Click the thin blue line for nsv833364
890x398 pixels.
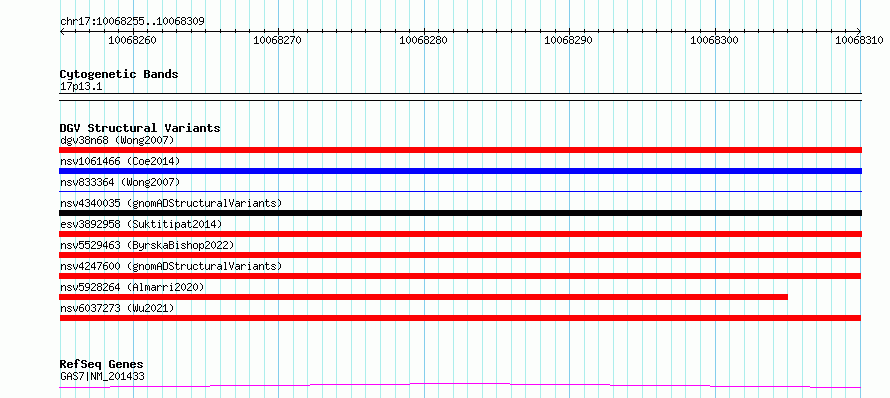pyautogui.click(x=460, y=191)
